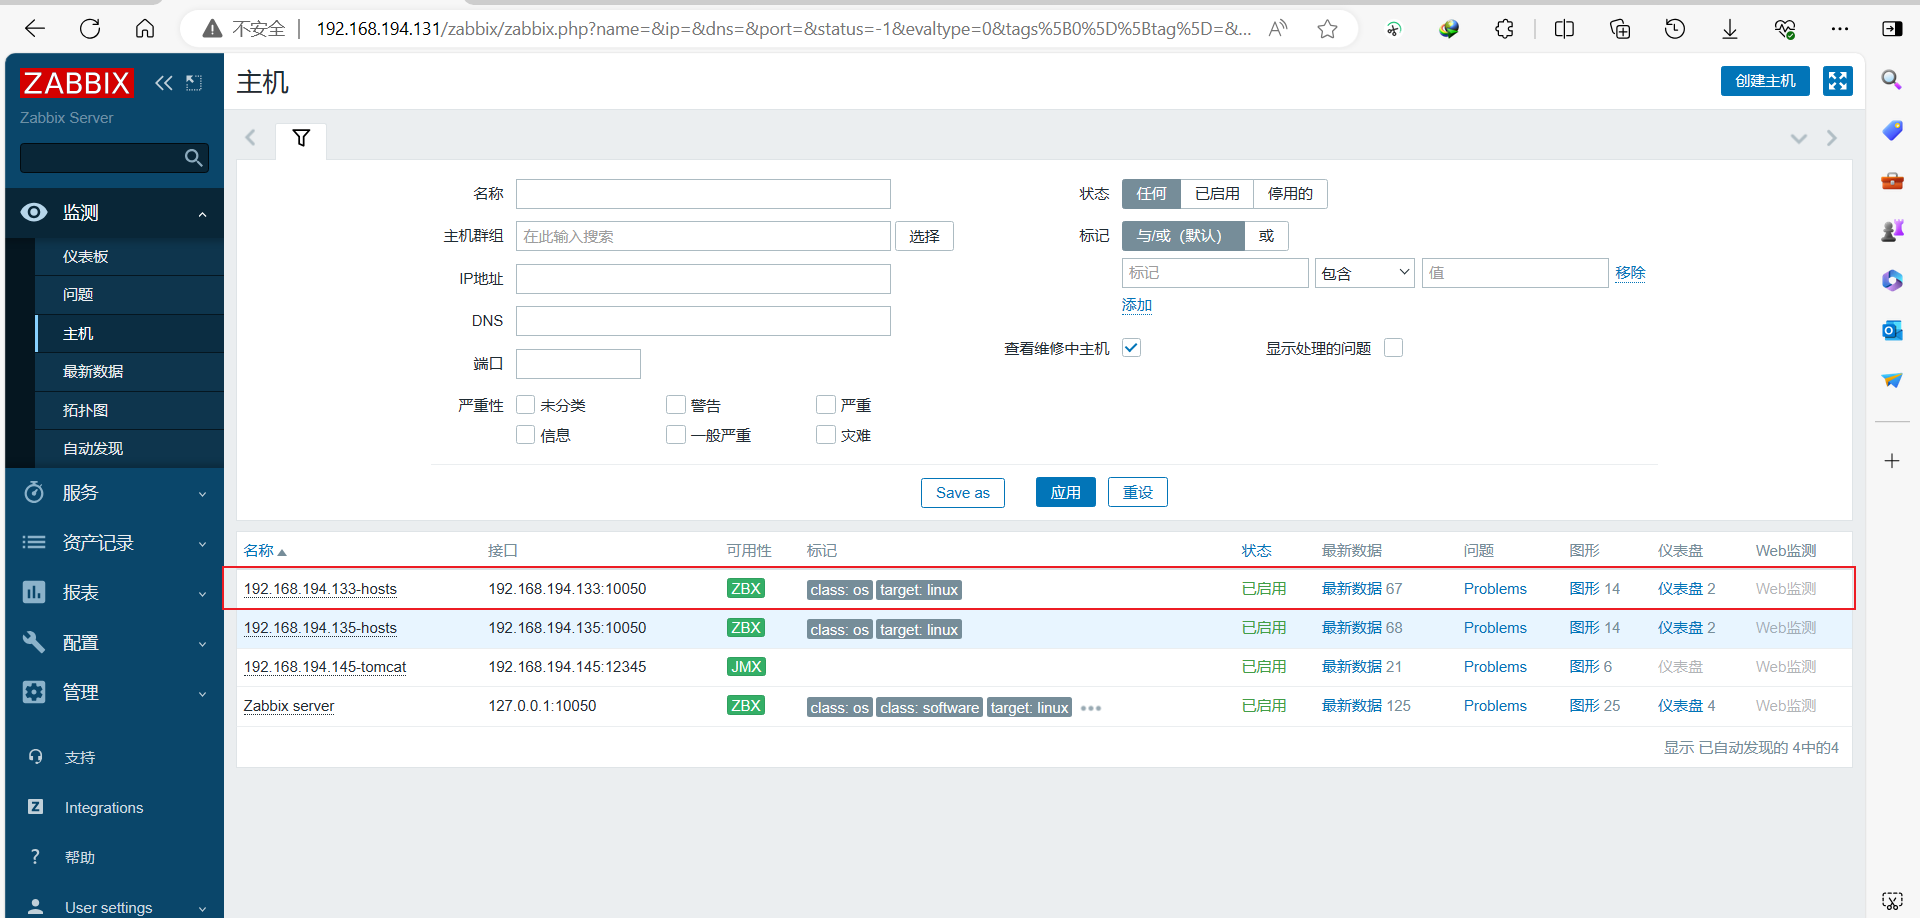Open the filter funnel tab
This screenshot has height=918, width=1920.
coord(301,138)
